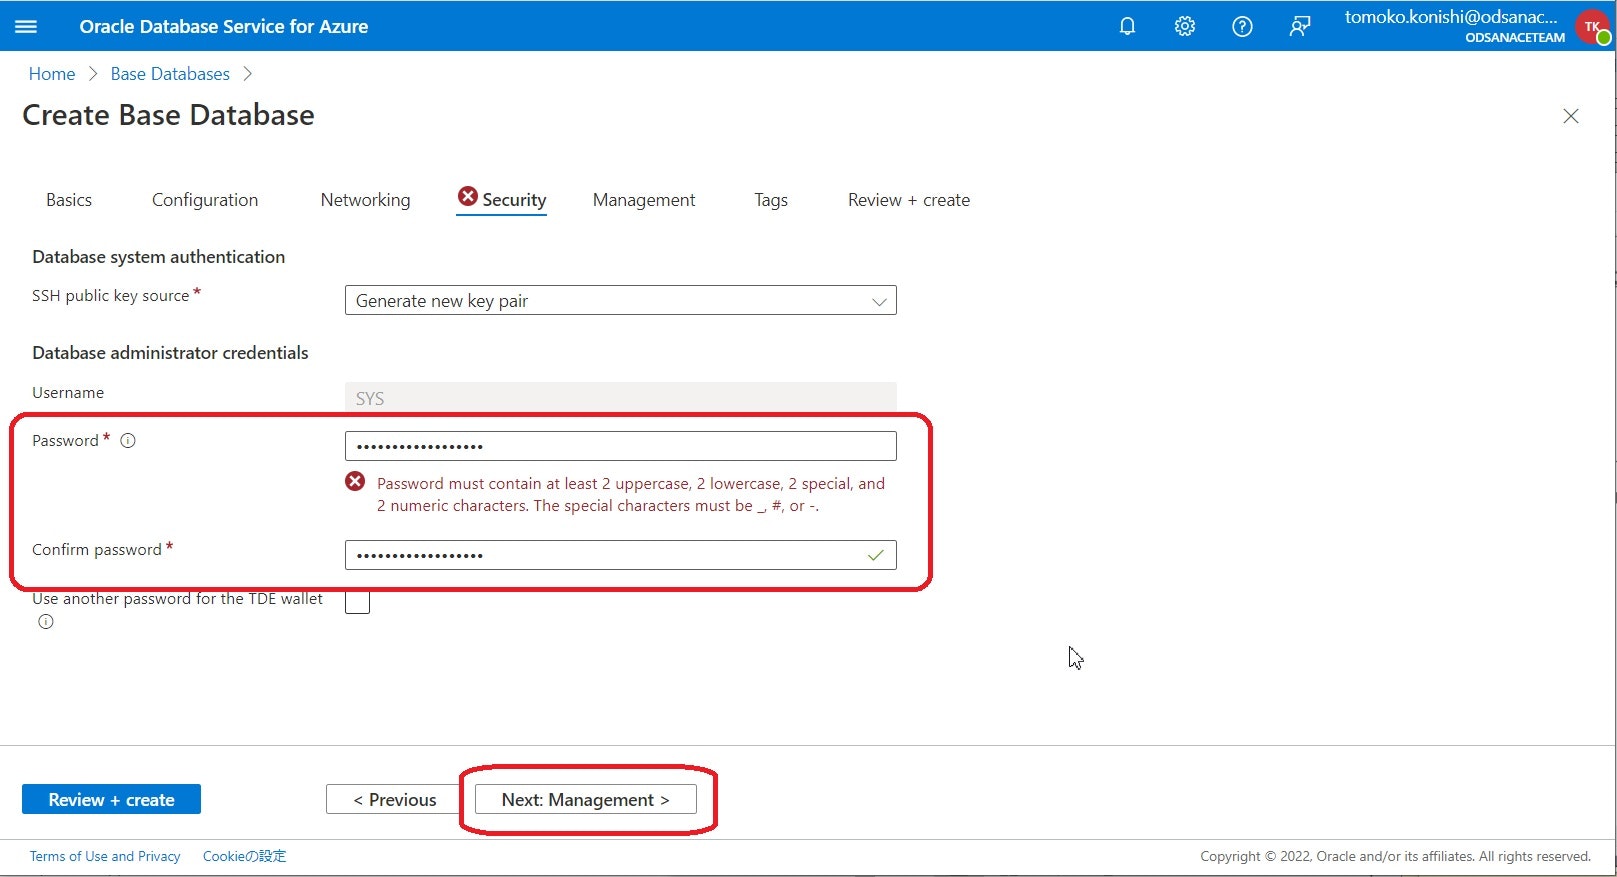The image size is (1617, 877).
Task: Open the Cookie settings link
Action: pyautogui.click(x=244, y=856)
